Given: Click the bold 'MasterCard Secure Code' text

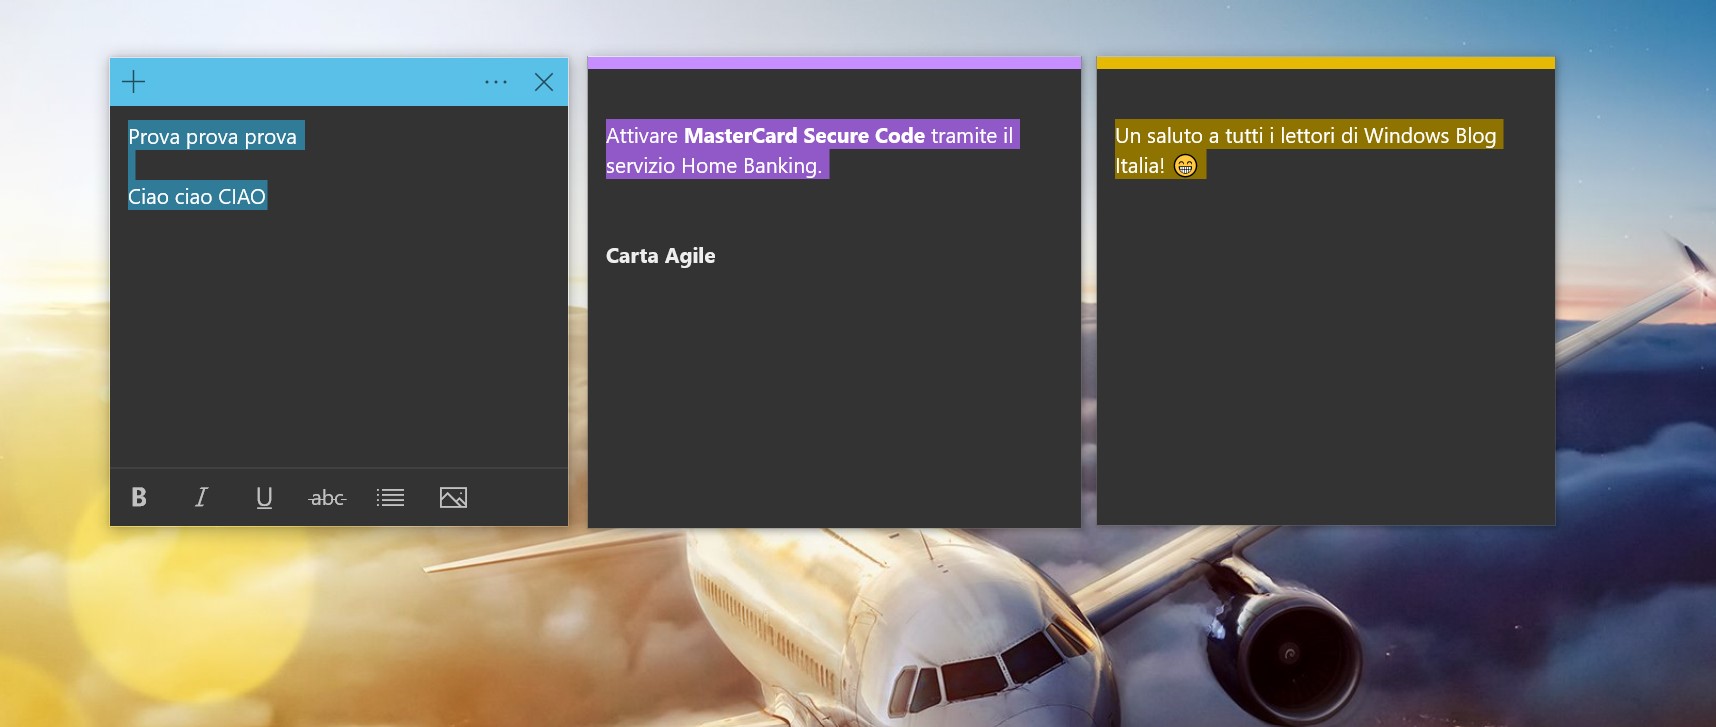Looking at the screenshot, I should coord(804,135).
